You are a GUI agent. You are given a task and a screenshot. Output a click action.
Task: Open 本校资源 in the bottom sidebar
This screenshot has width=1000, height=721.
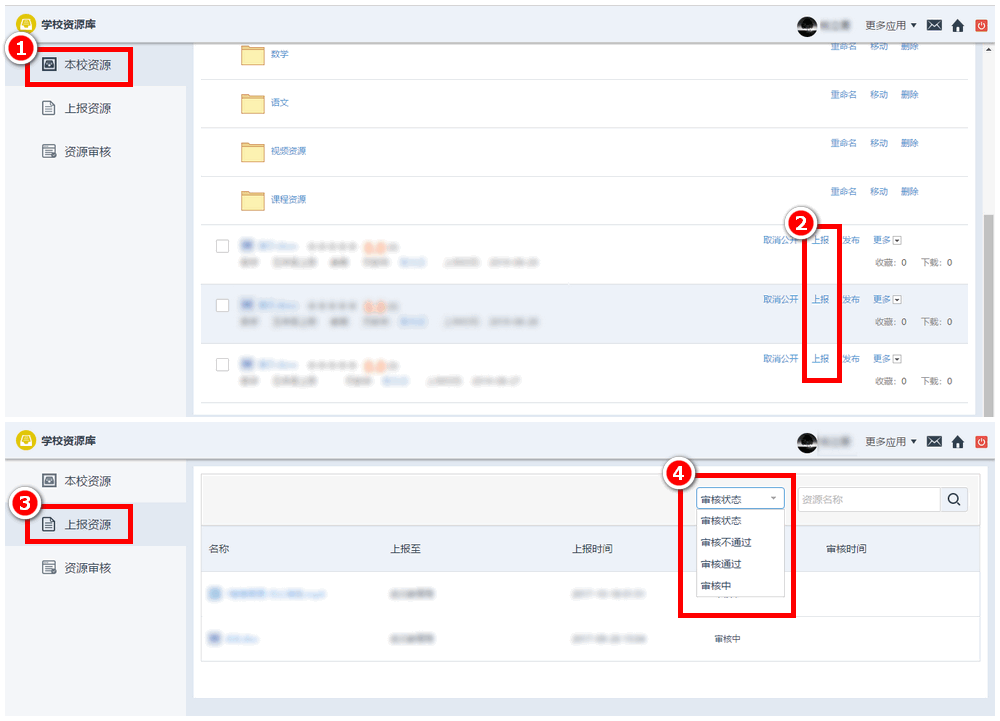pos(87,481)
